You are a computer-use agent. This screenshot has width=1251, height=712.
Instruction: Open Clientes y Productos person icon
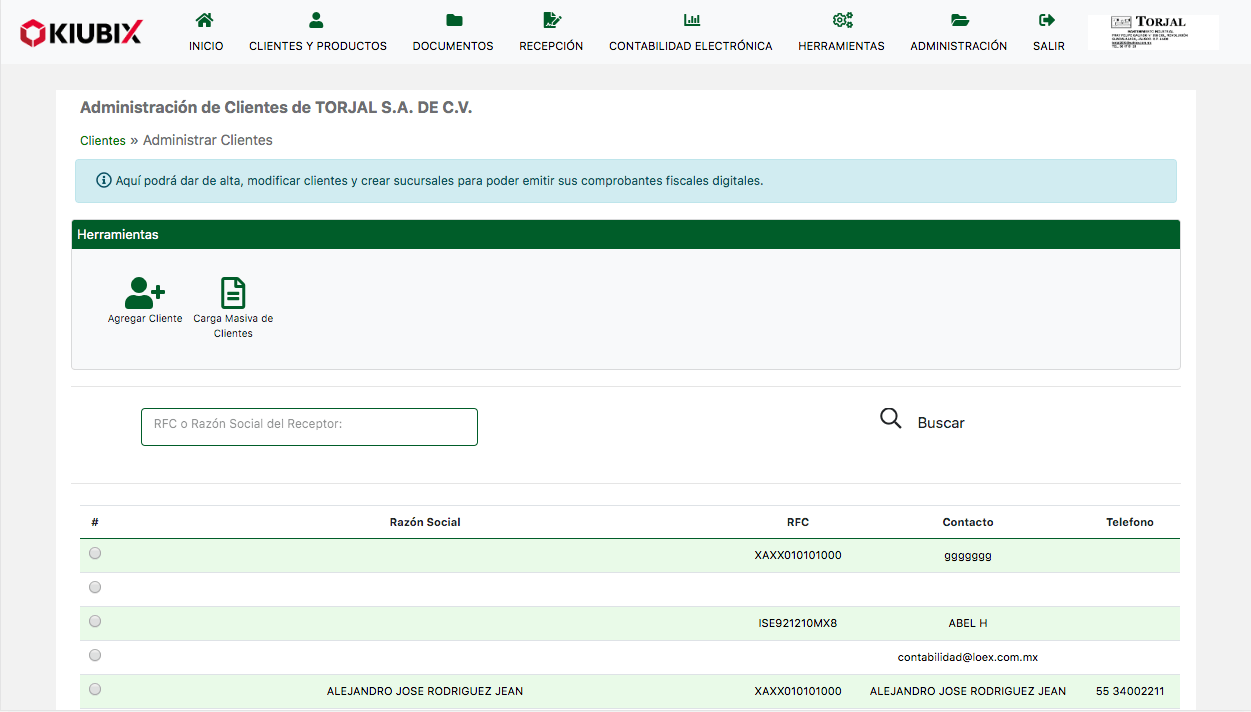click(x=317, y=20)
